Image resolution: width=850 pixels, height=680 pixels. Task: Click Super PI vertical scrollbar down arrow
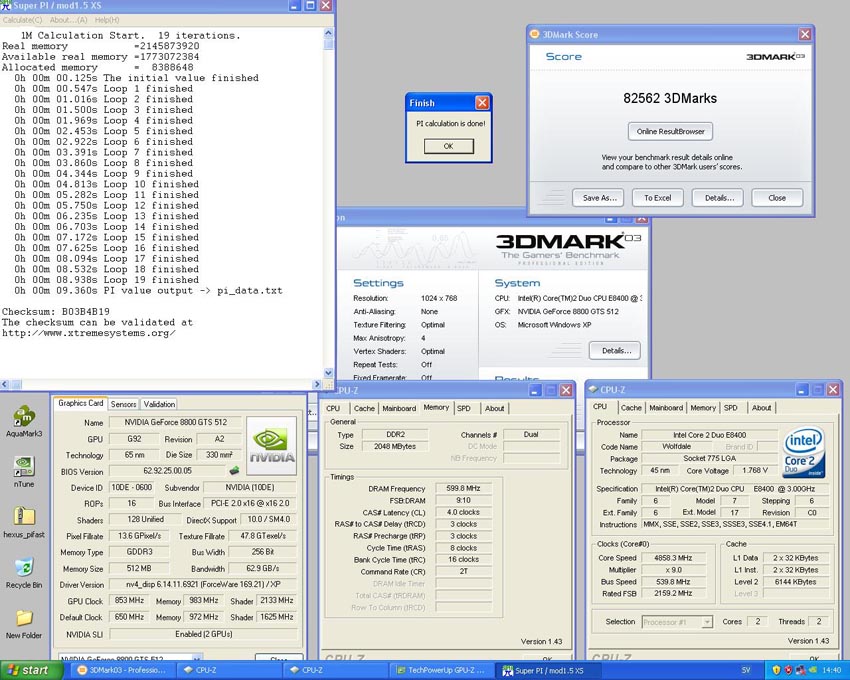point(328,373)
